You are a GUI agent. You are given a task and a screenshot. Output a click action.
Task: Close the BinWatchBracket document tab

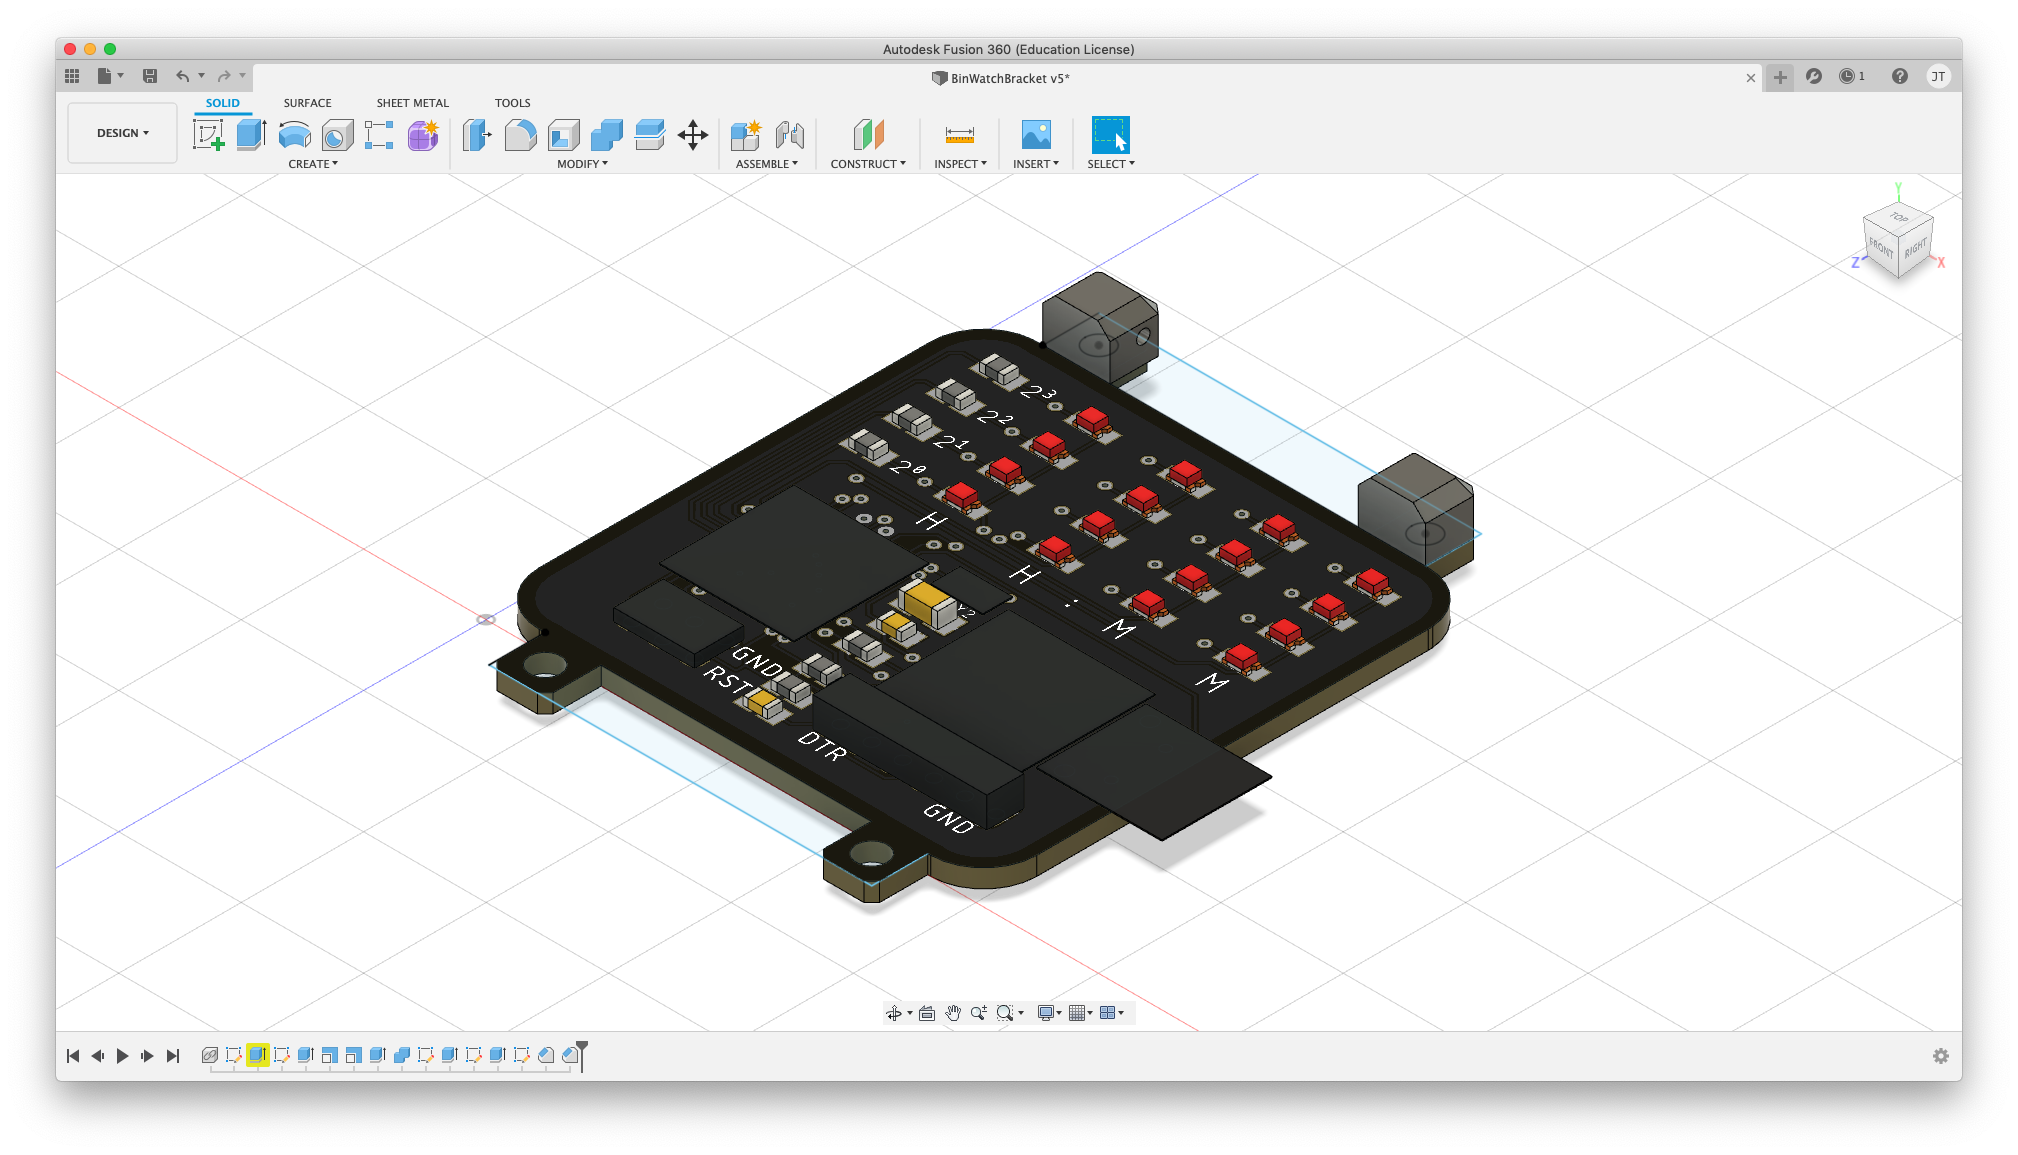coord(1751,78)
